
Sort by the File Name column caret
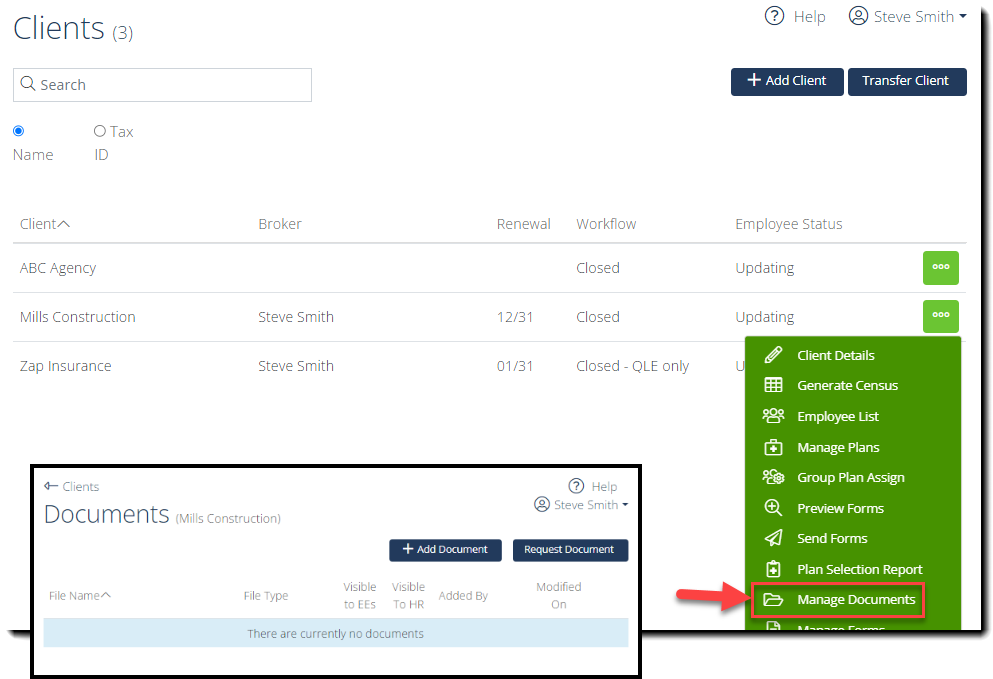coord(106,595)
